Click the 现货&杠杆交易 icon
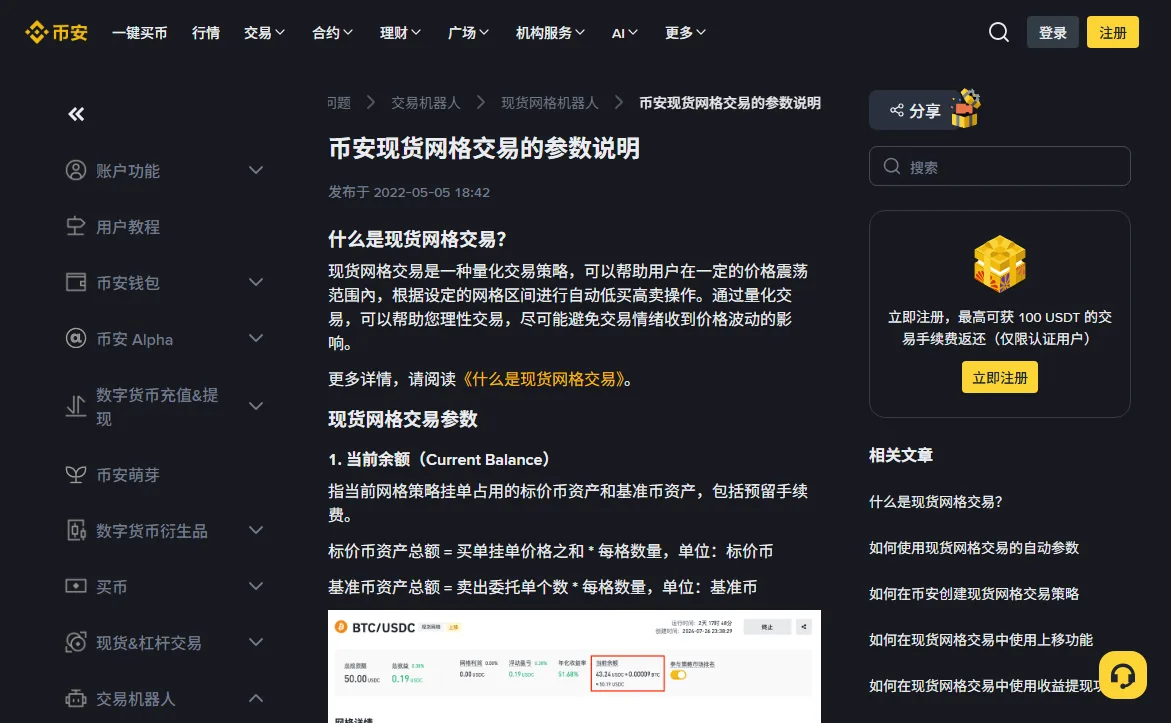The height and width of the screenshot is (723, 1171). 76,642
